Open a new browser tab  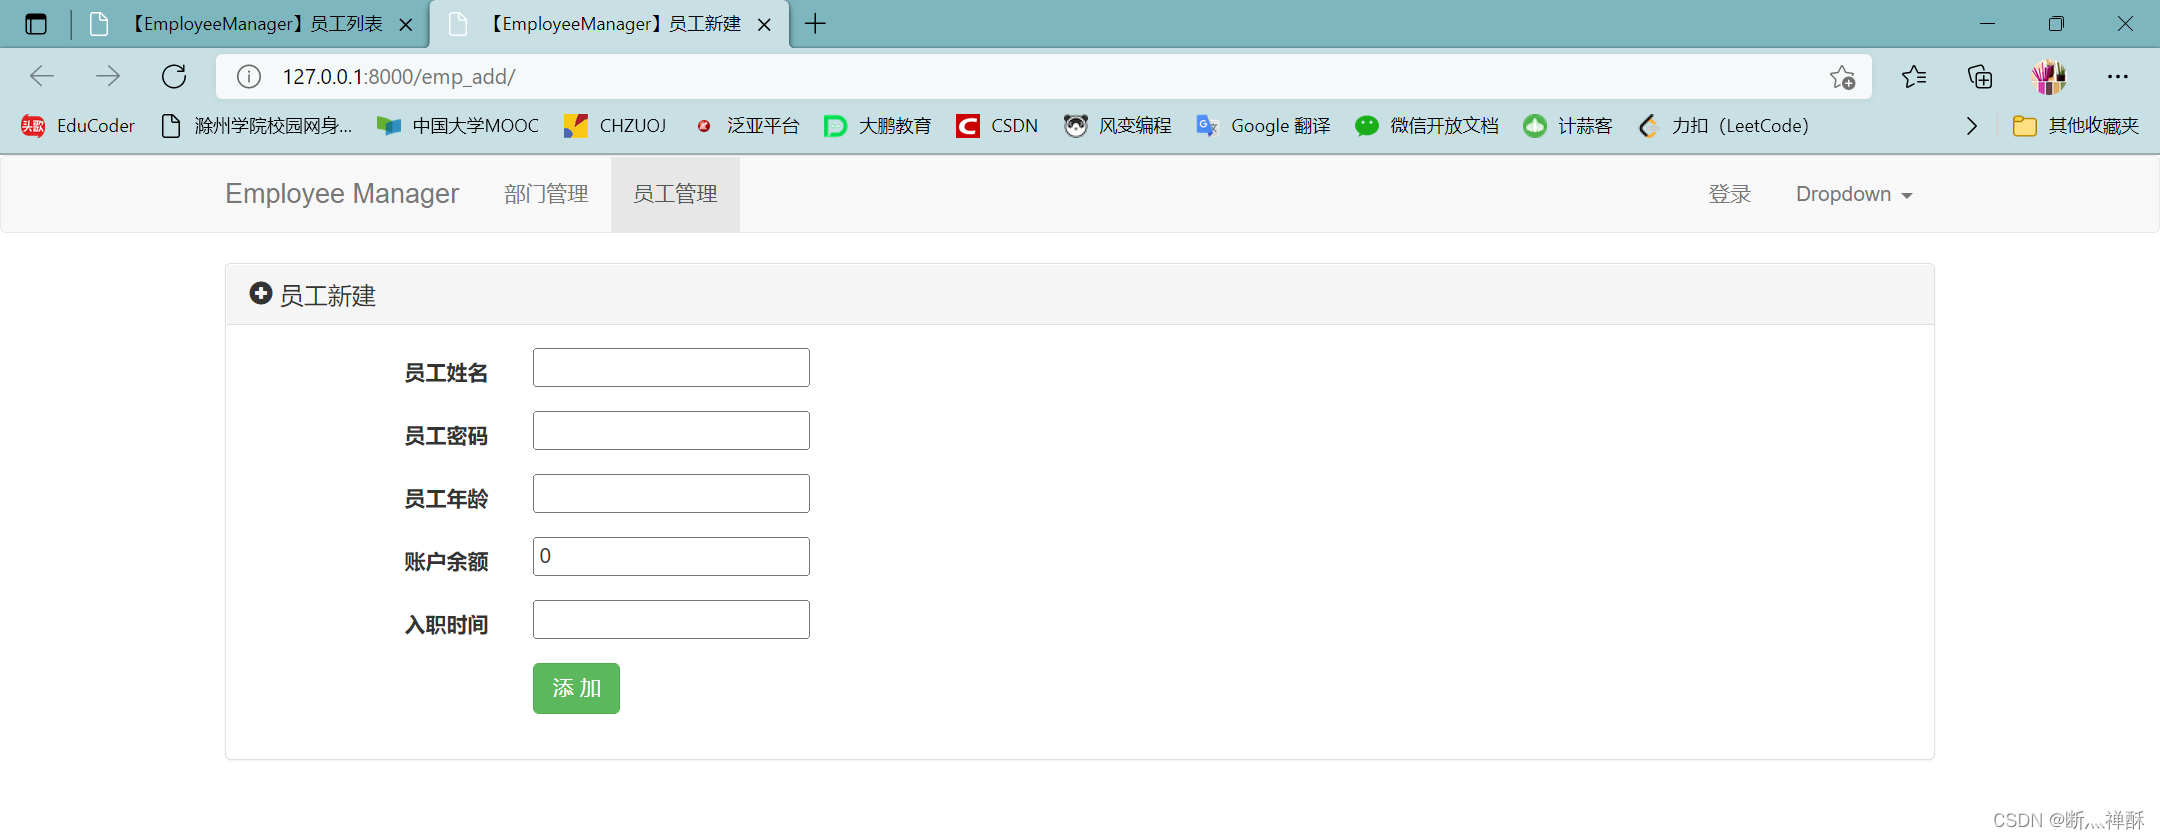(815, 24)
